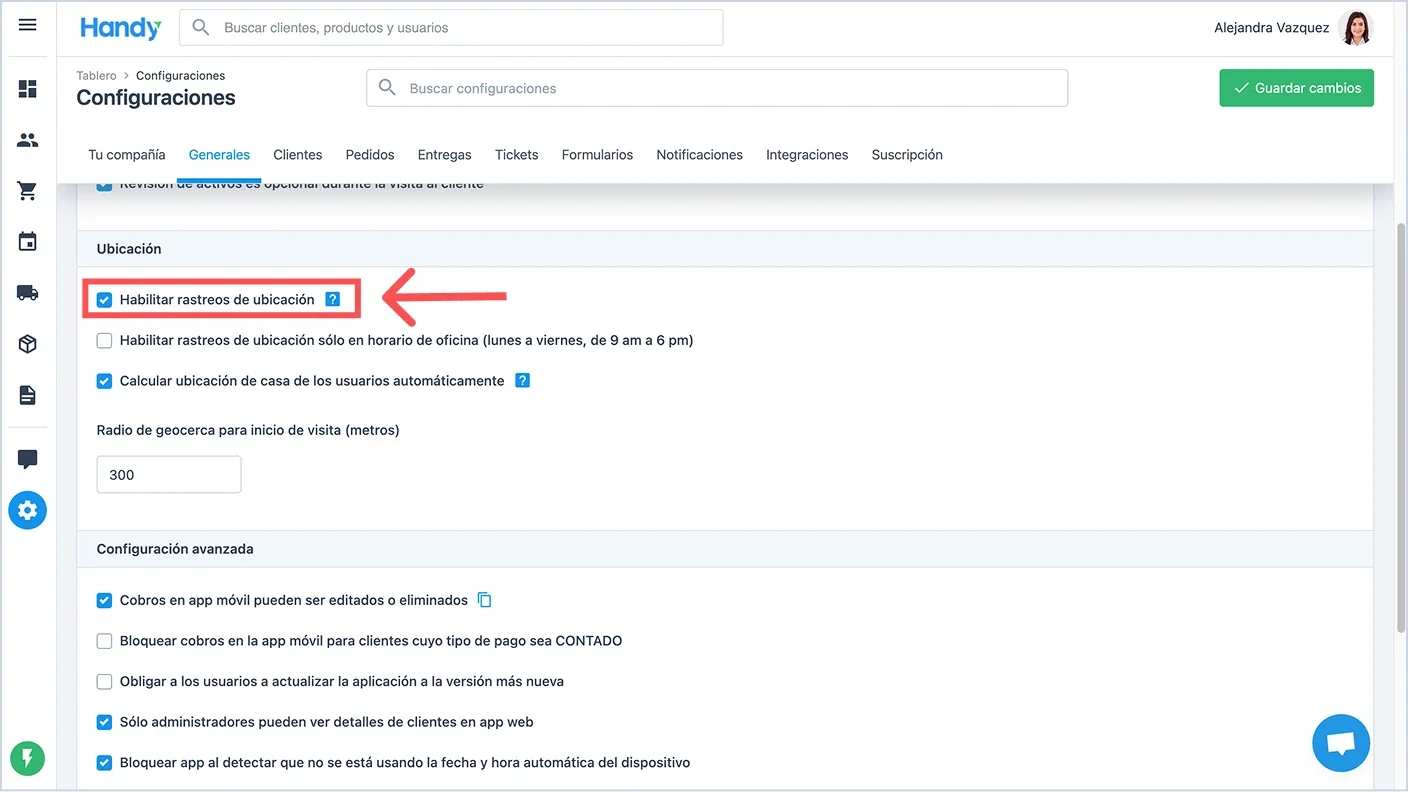
Task: Click the geofence radius input field
Action: coord(168,474)
